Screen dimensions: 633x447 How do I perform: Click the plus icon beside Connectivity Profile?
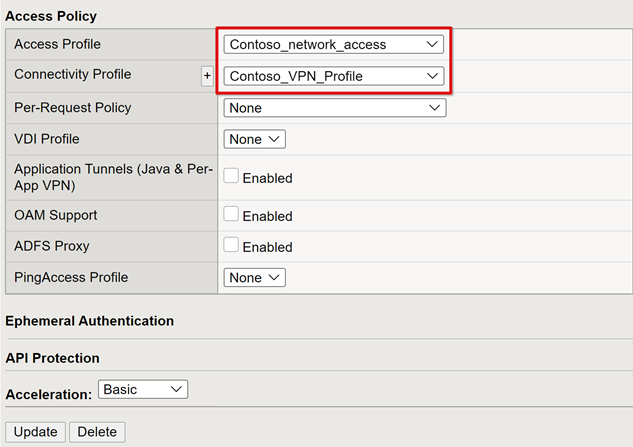208,76
